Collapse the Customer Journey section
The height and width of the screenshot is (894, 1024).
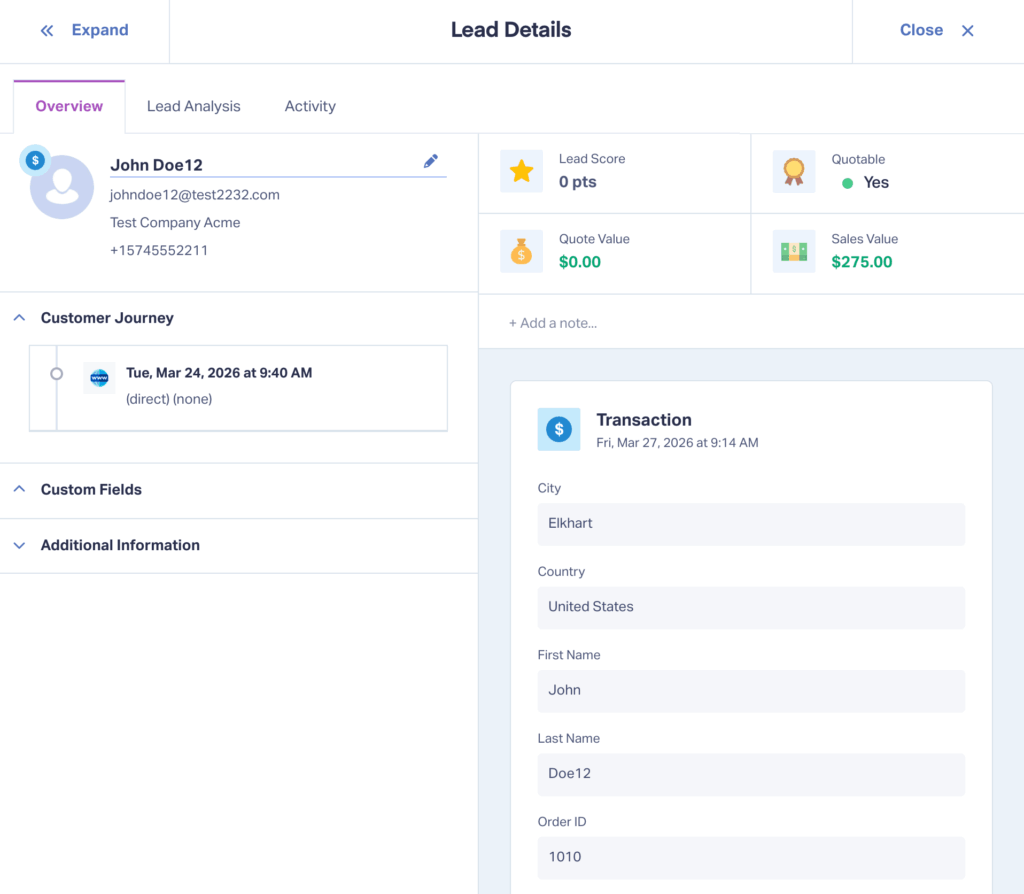click(18, 317)
